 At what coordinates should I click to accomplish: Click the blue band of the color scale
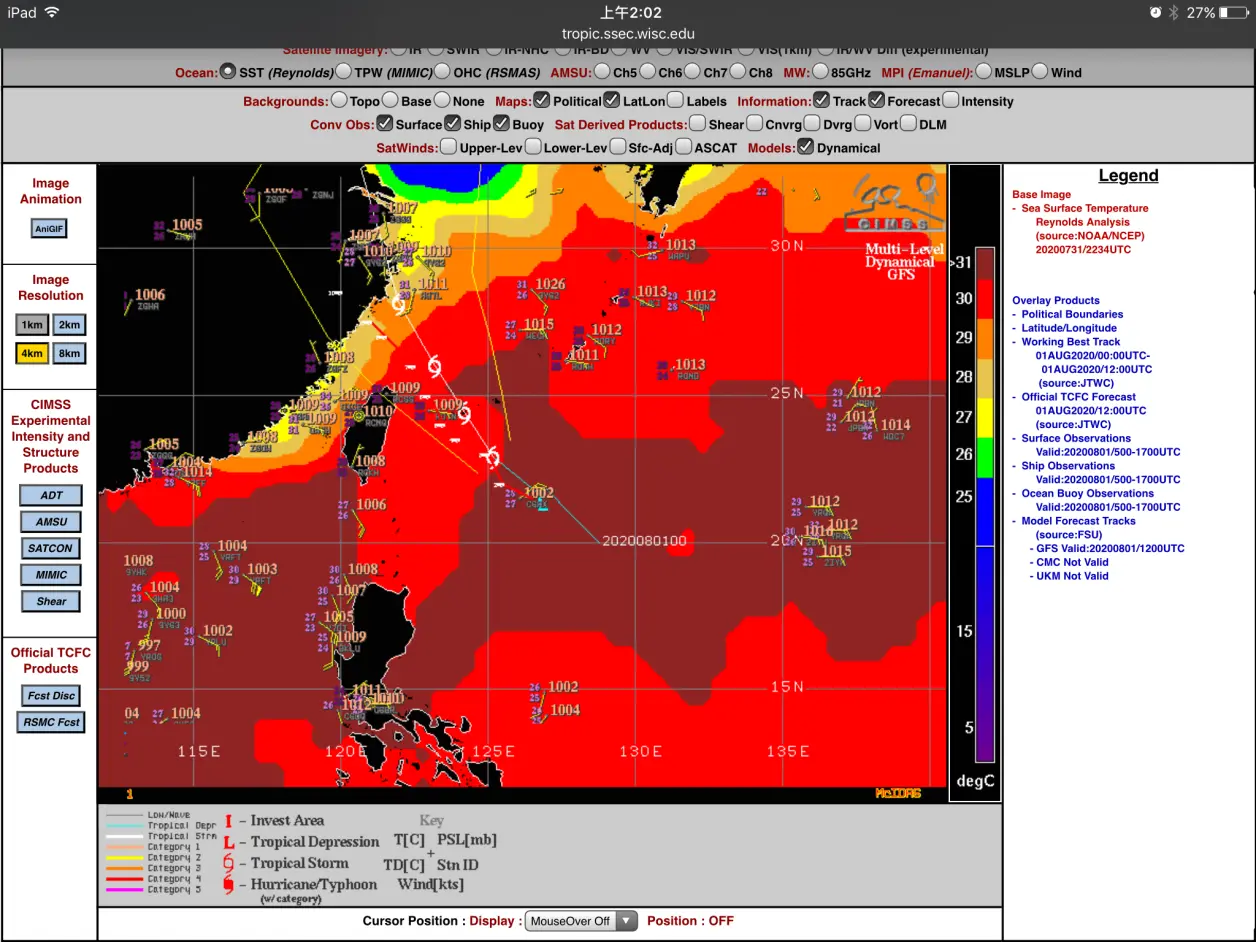click(987, 512)
